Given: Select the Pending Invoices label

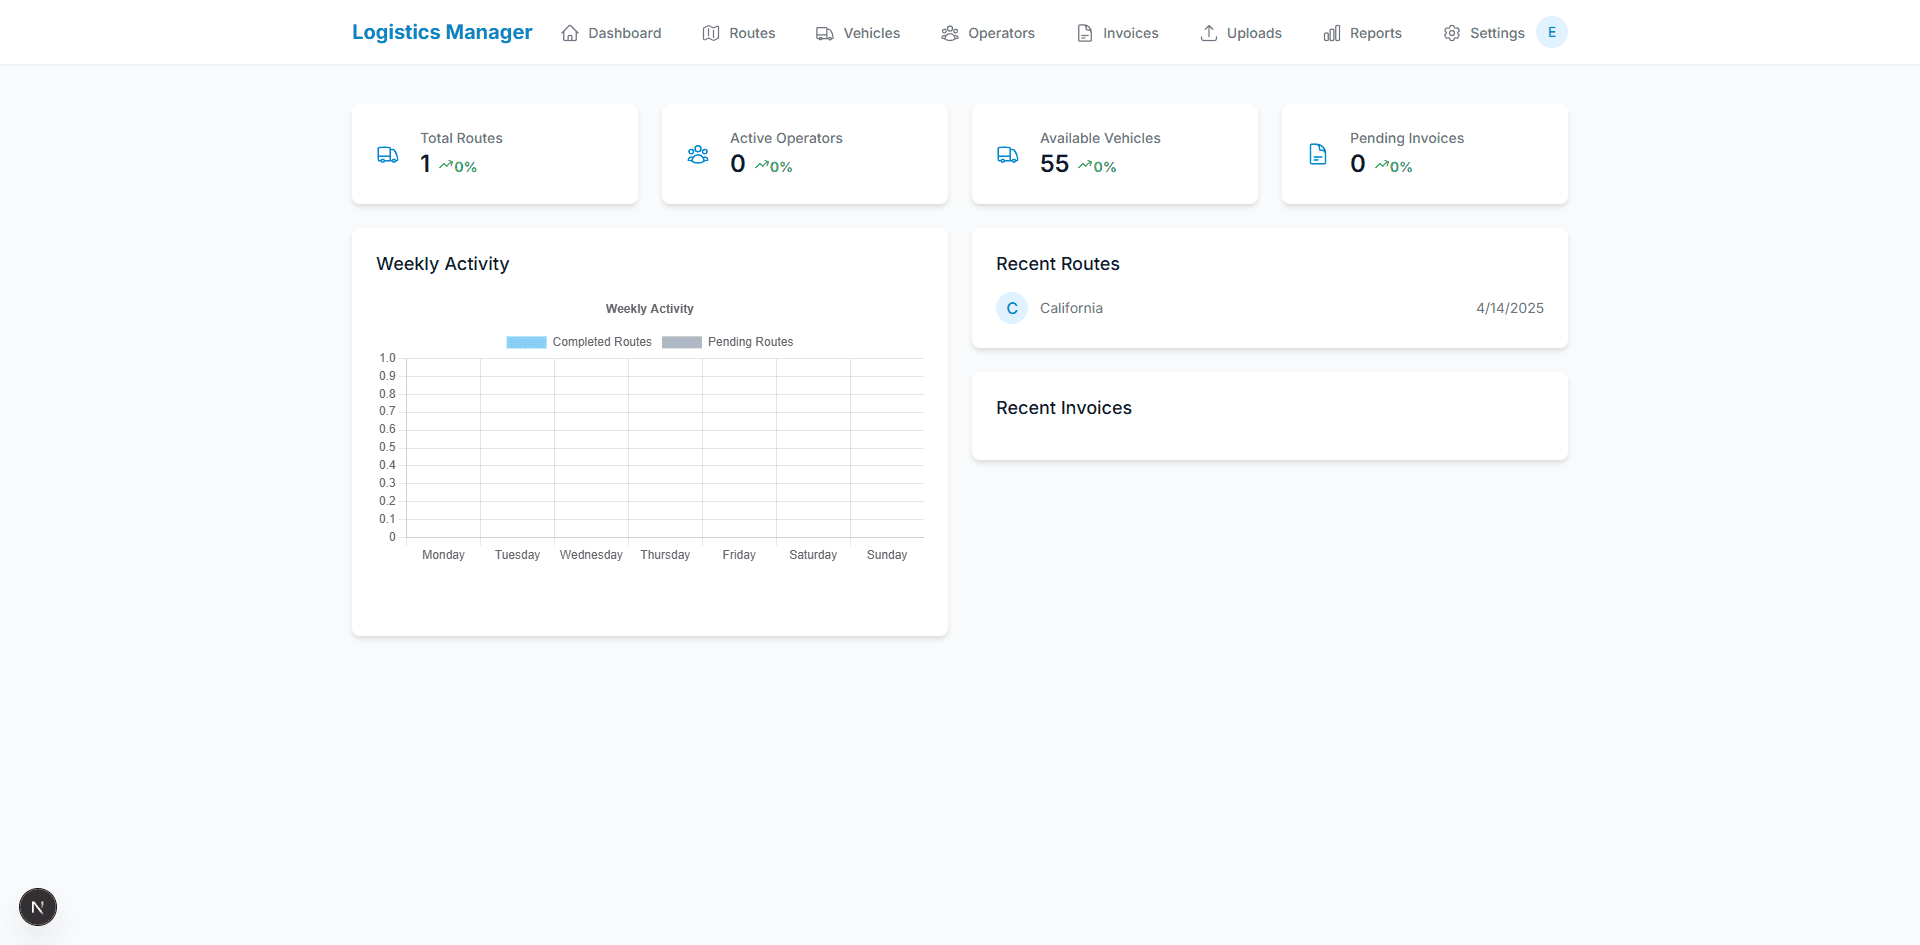Looking at the screenshot, I should point(1407,138).
